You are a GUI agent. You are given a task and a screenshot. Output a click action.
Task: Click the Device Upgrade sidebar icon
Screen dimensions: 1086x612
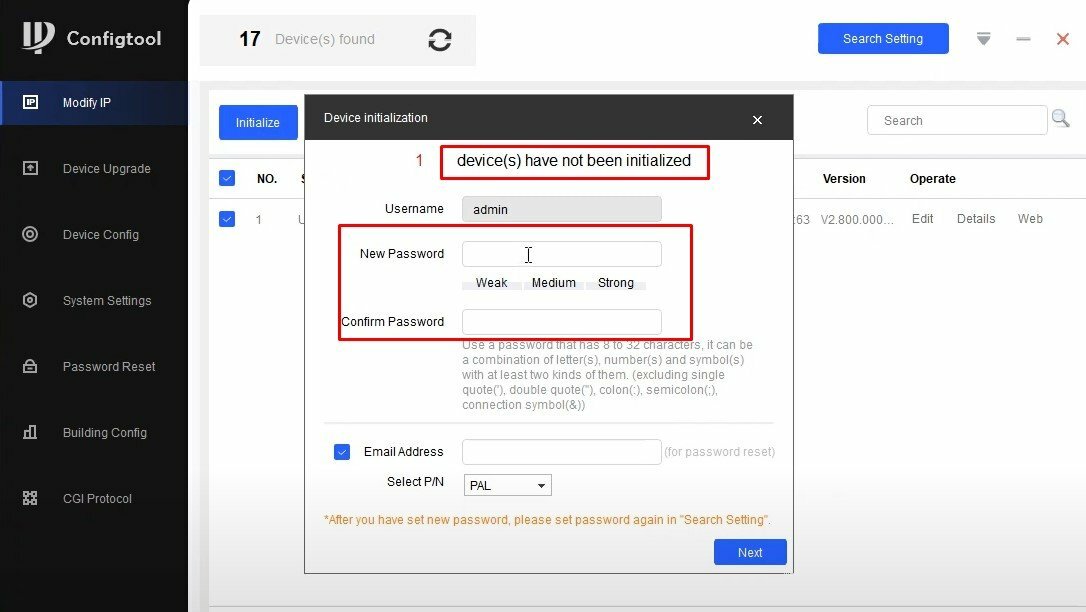(30, 168)
